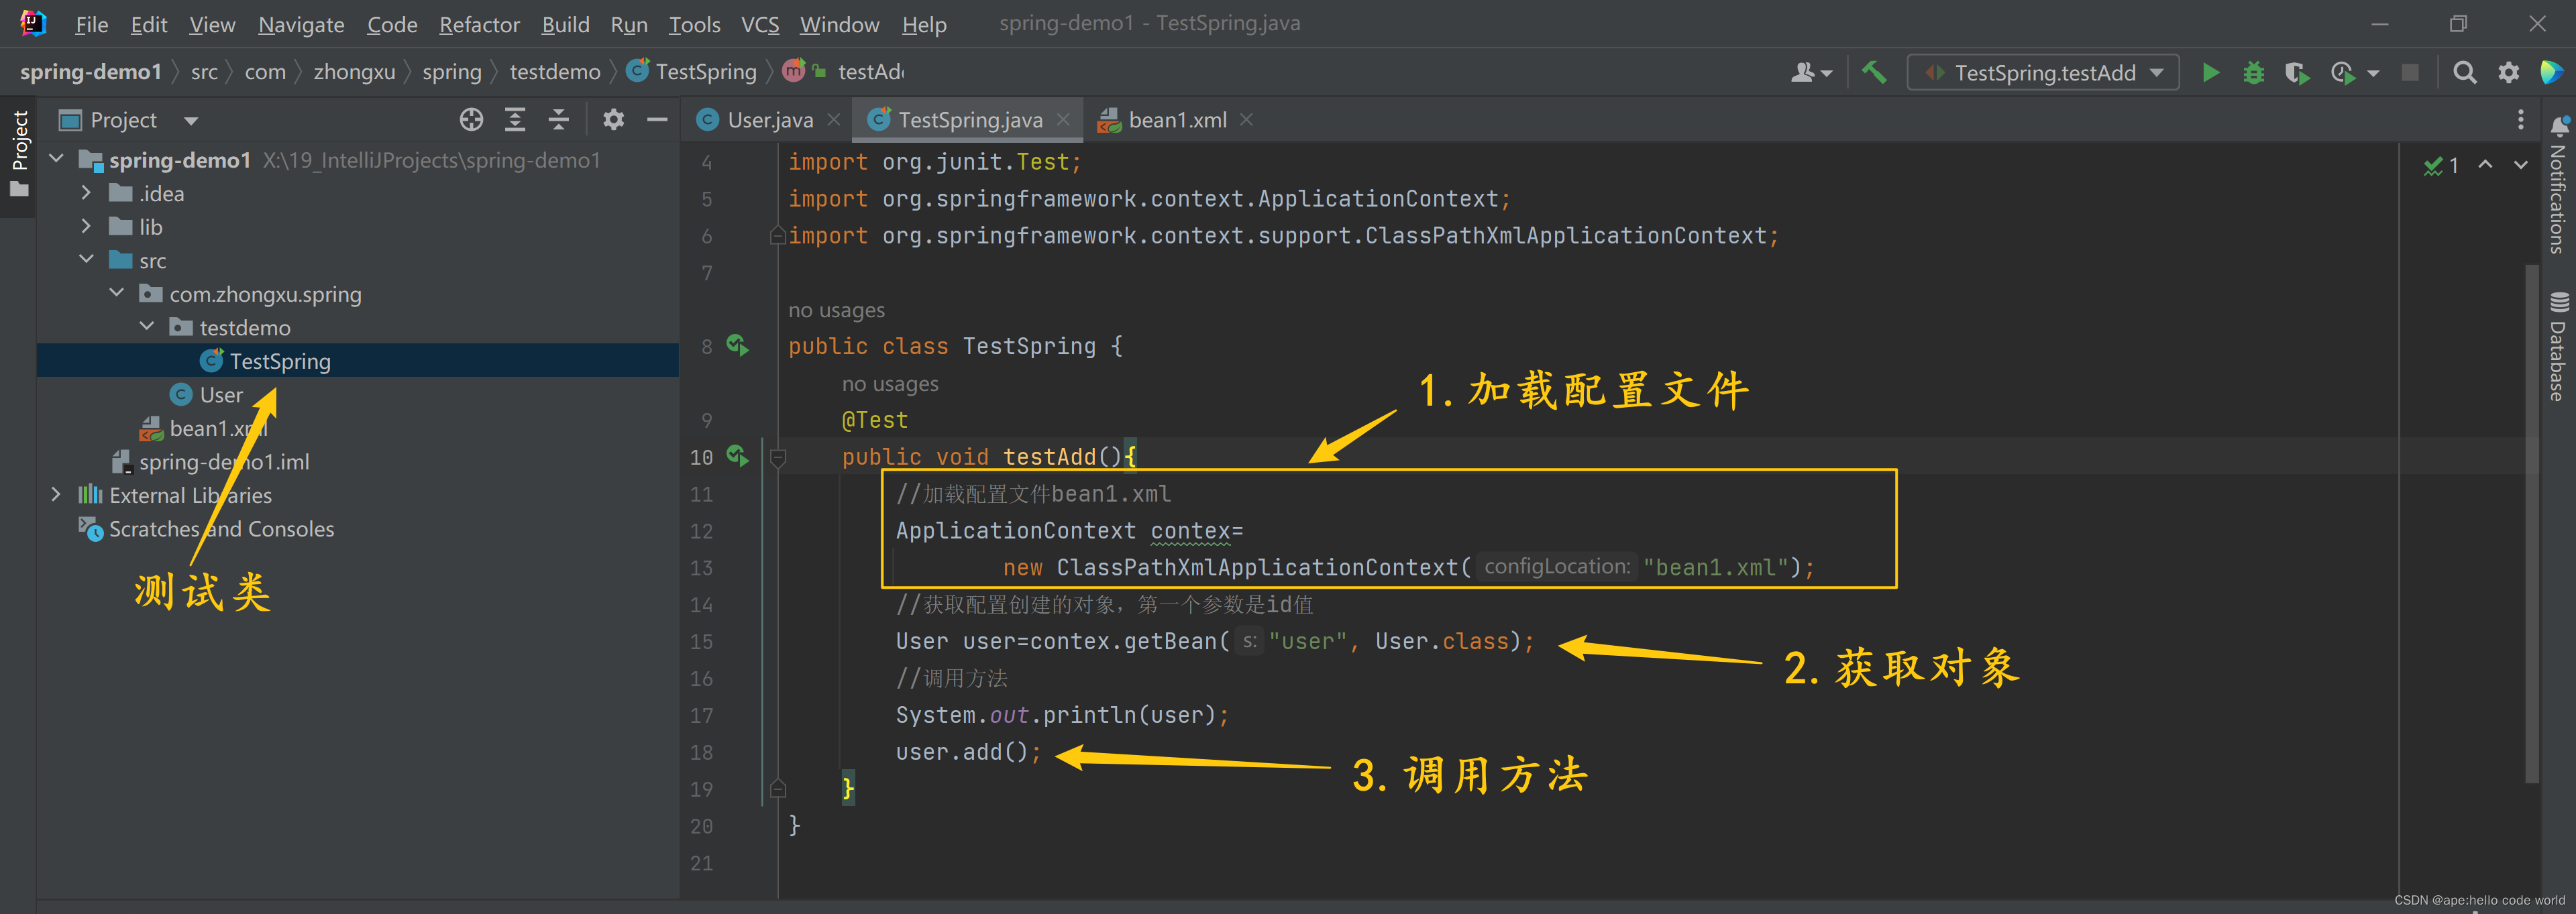Run with Coverage shield icon
Viewport: 2576px width, 914px height.
[2297, 73]
